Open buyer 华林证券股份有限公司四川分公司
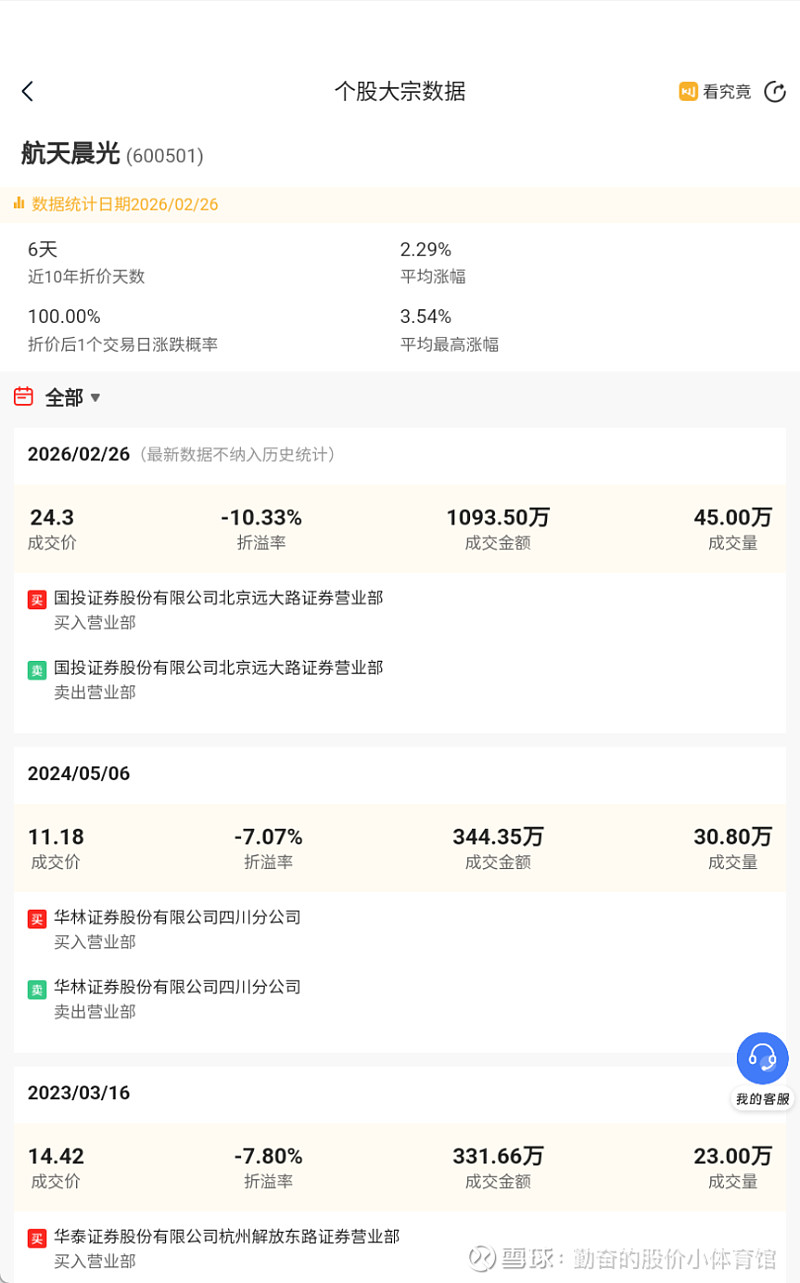This screenshot has height=1283, width=800. click(x=177, y=917)
